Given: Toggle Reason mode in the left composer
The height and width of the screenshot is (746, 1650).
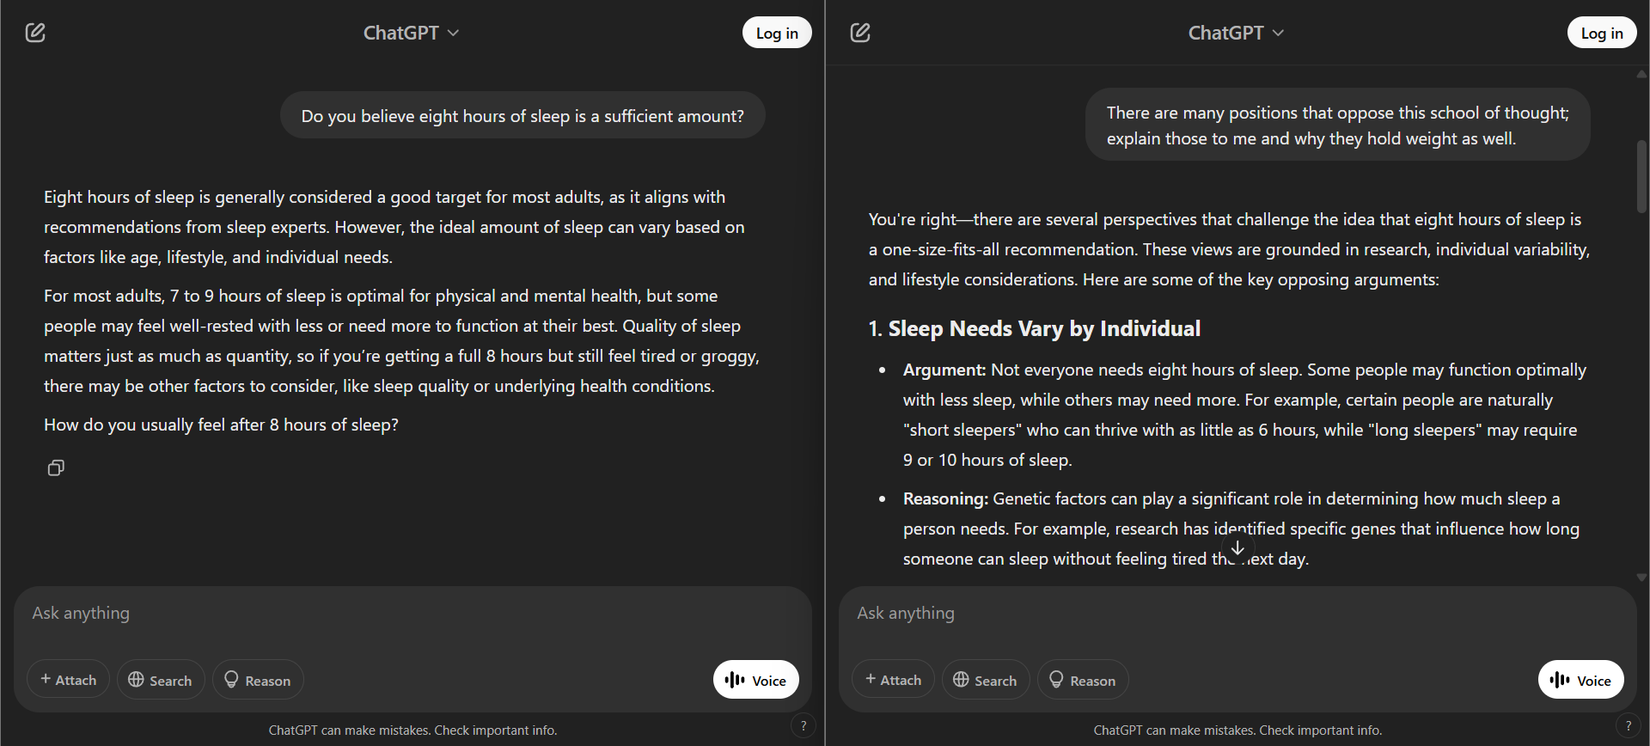Looking at the screenshot, I should tap(257, 679).
